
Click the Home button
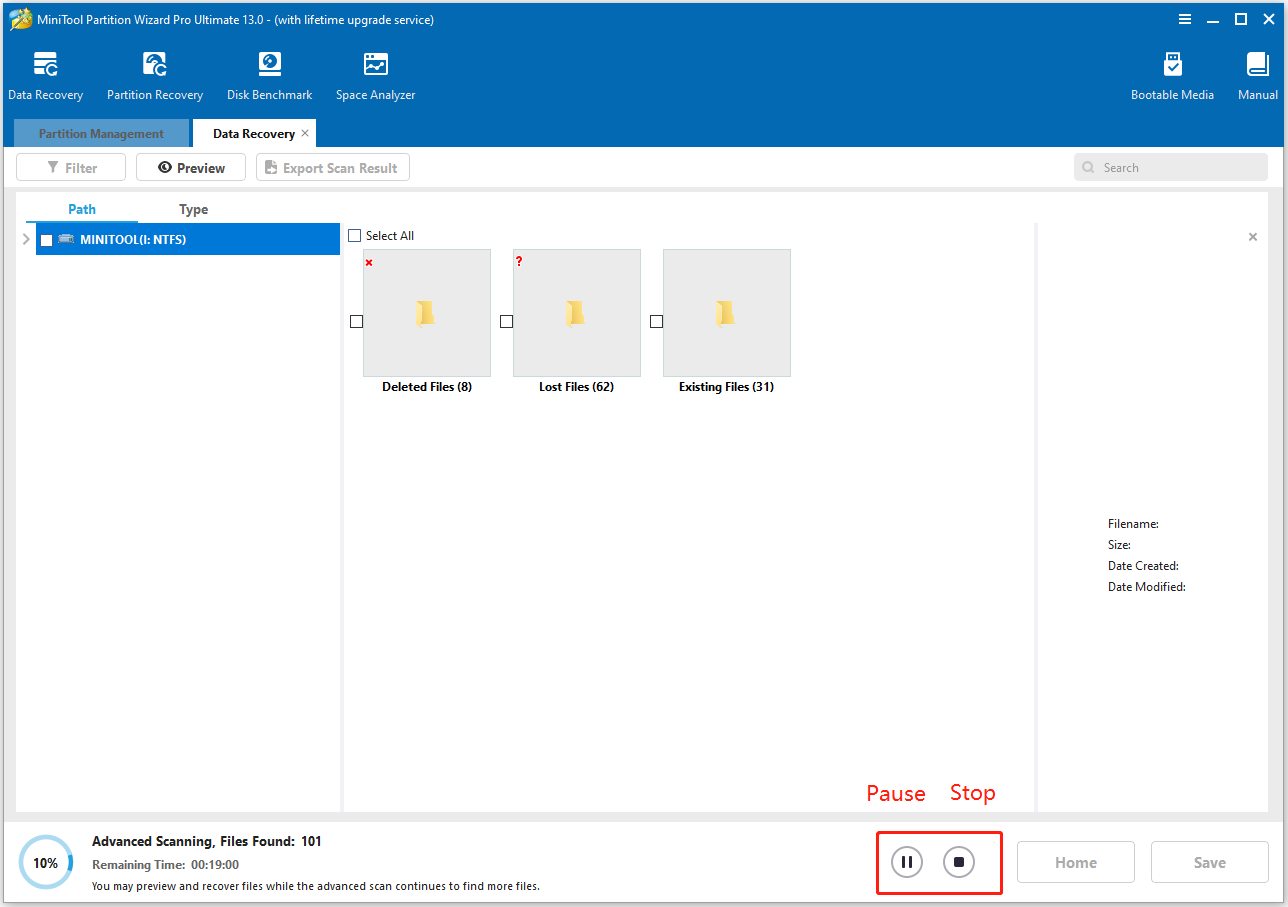pos(1075,861)
